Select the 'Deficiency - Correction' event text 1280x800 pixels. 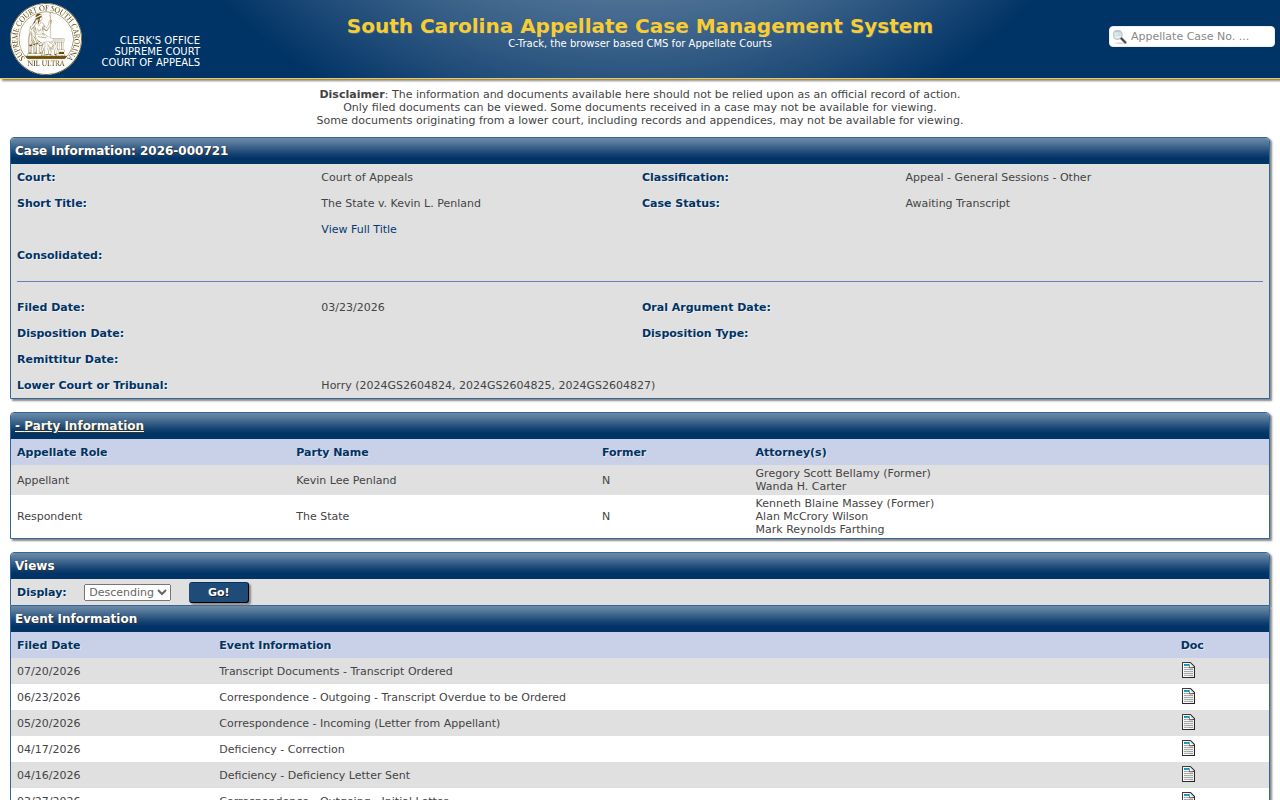282,749
